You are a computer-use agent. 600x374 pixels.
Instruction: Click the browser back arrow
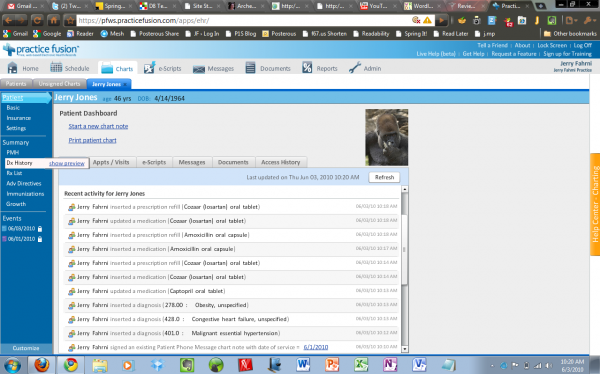click(8, 21)
